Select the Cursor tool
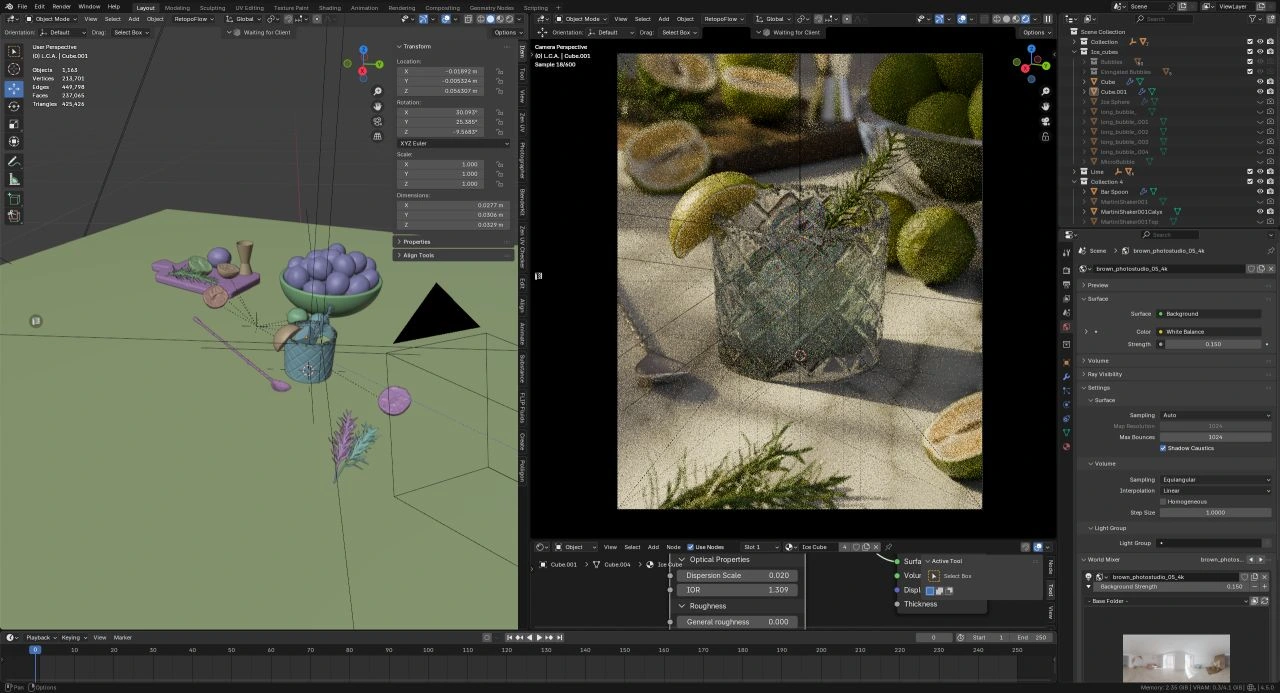Viewport: 1280px width, 693px height. coord(14,69)
